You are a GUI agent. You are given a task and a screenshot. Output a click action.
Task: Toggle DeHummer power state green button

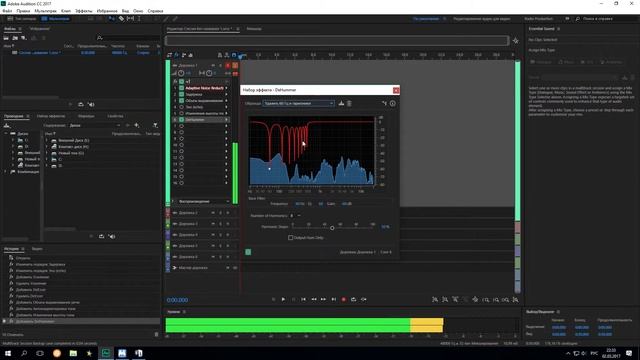point(248,252)
